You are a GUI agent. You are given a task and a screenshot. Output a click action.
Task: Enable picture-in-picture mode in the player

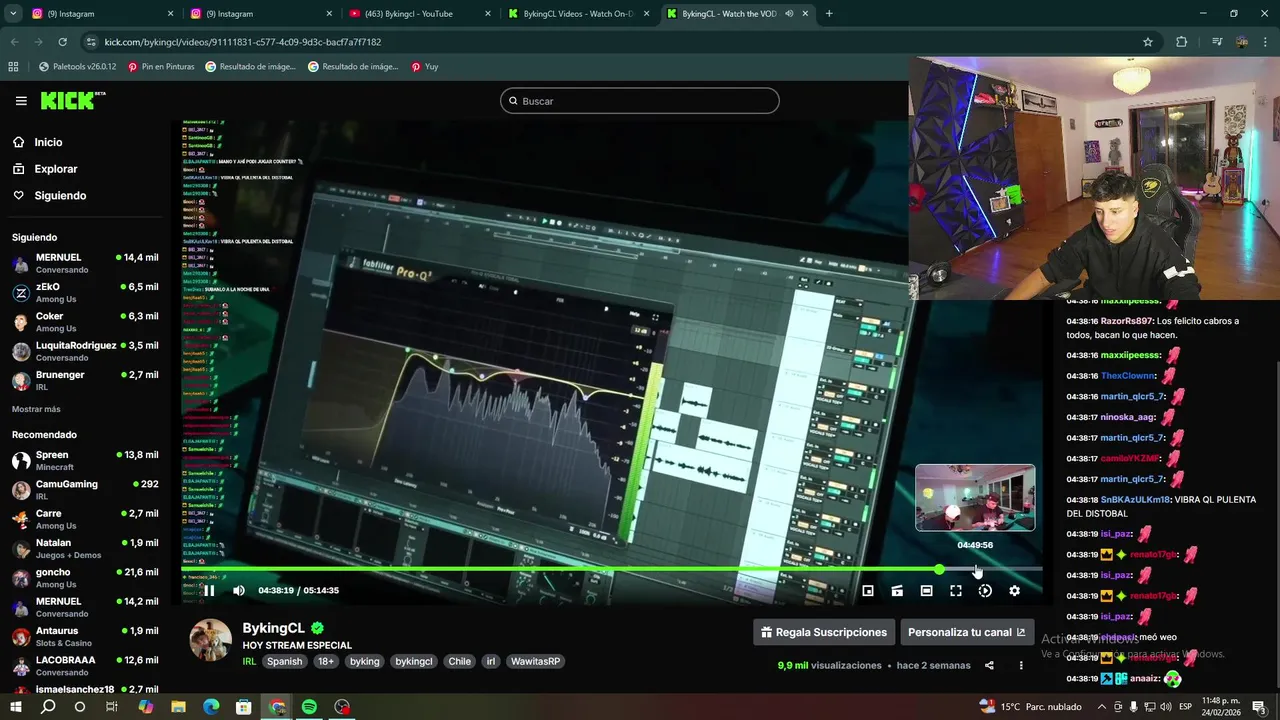[x=868, y=591]
